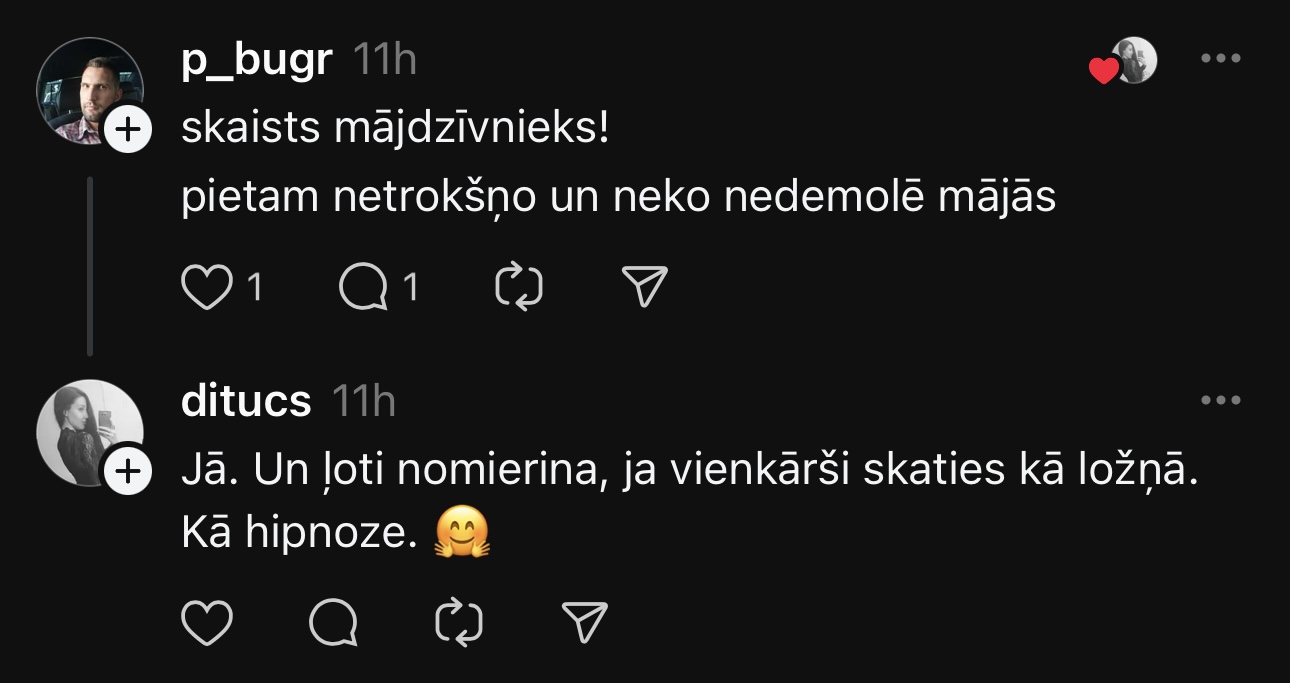Open ditucs username profile link

(246, 401)
